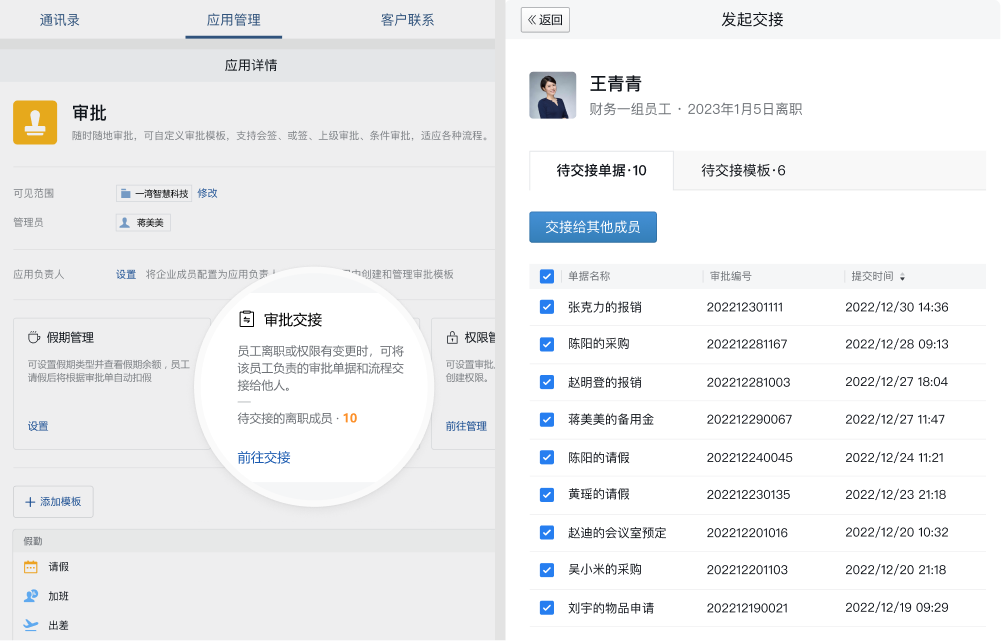The image size is (1002, 641).
Task: Open the 客户联系 tab
Action: (407, 19)
